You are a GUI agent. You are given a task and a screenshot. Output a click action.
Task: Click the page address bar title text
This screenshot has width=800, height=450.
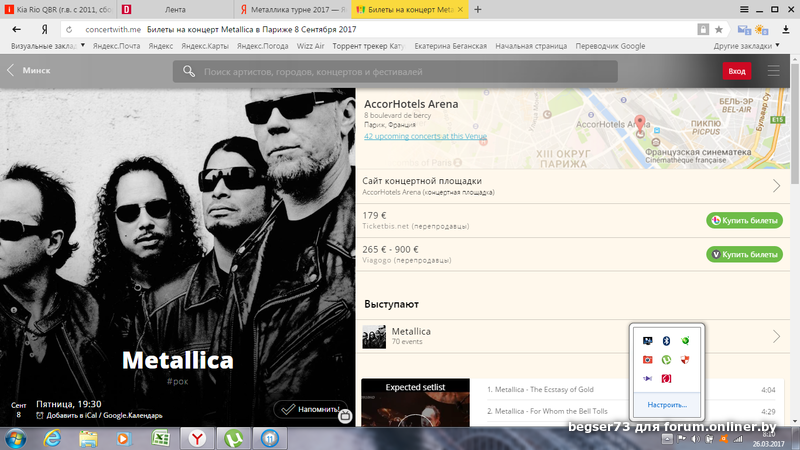point(252,30)
